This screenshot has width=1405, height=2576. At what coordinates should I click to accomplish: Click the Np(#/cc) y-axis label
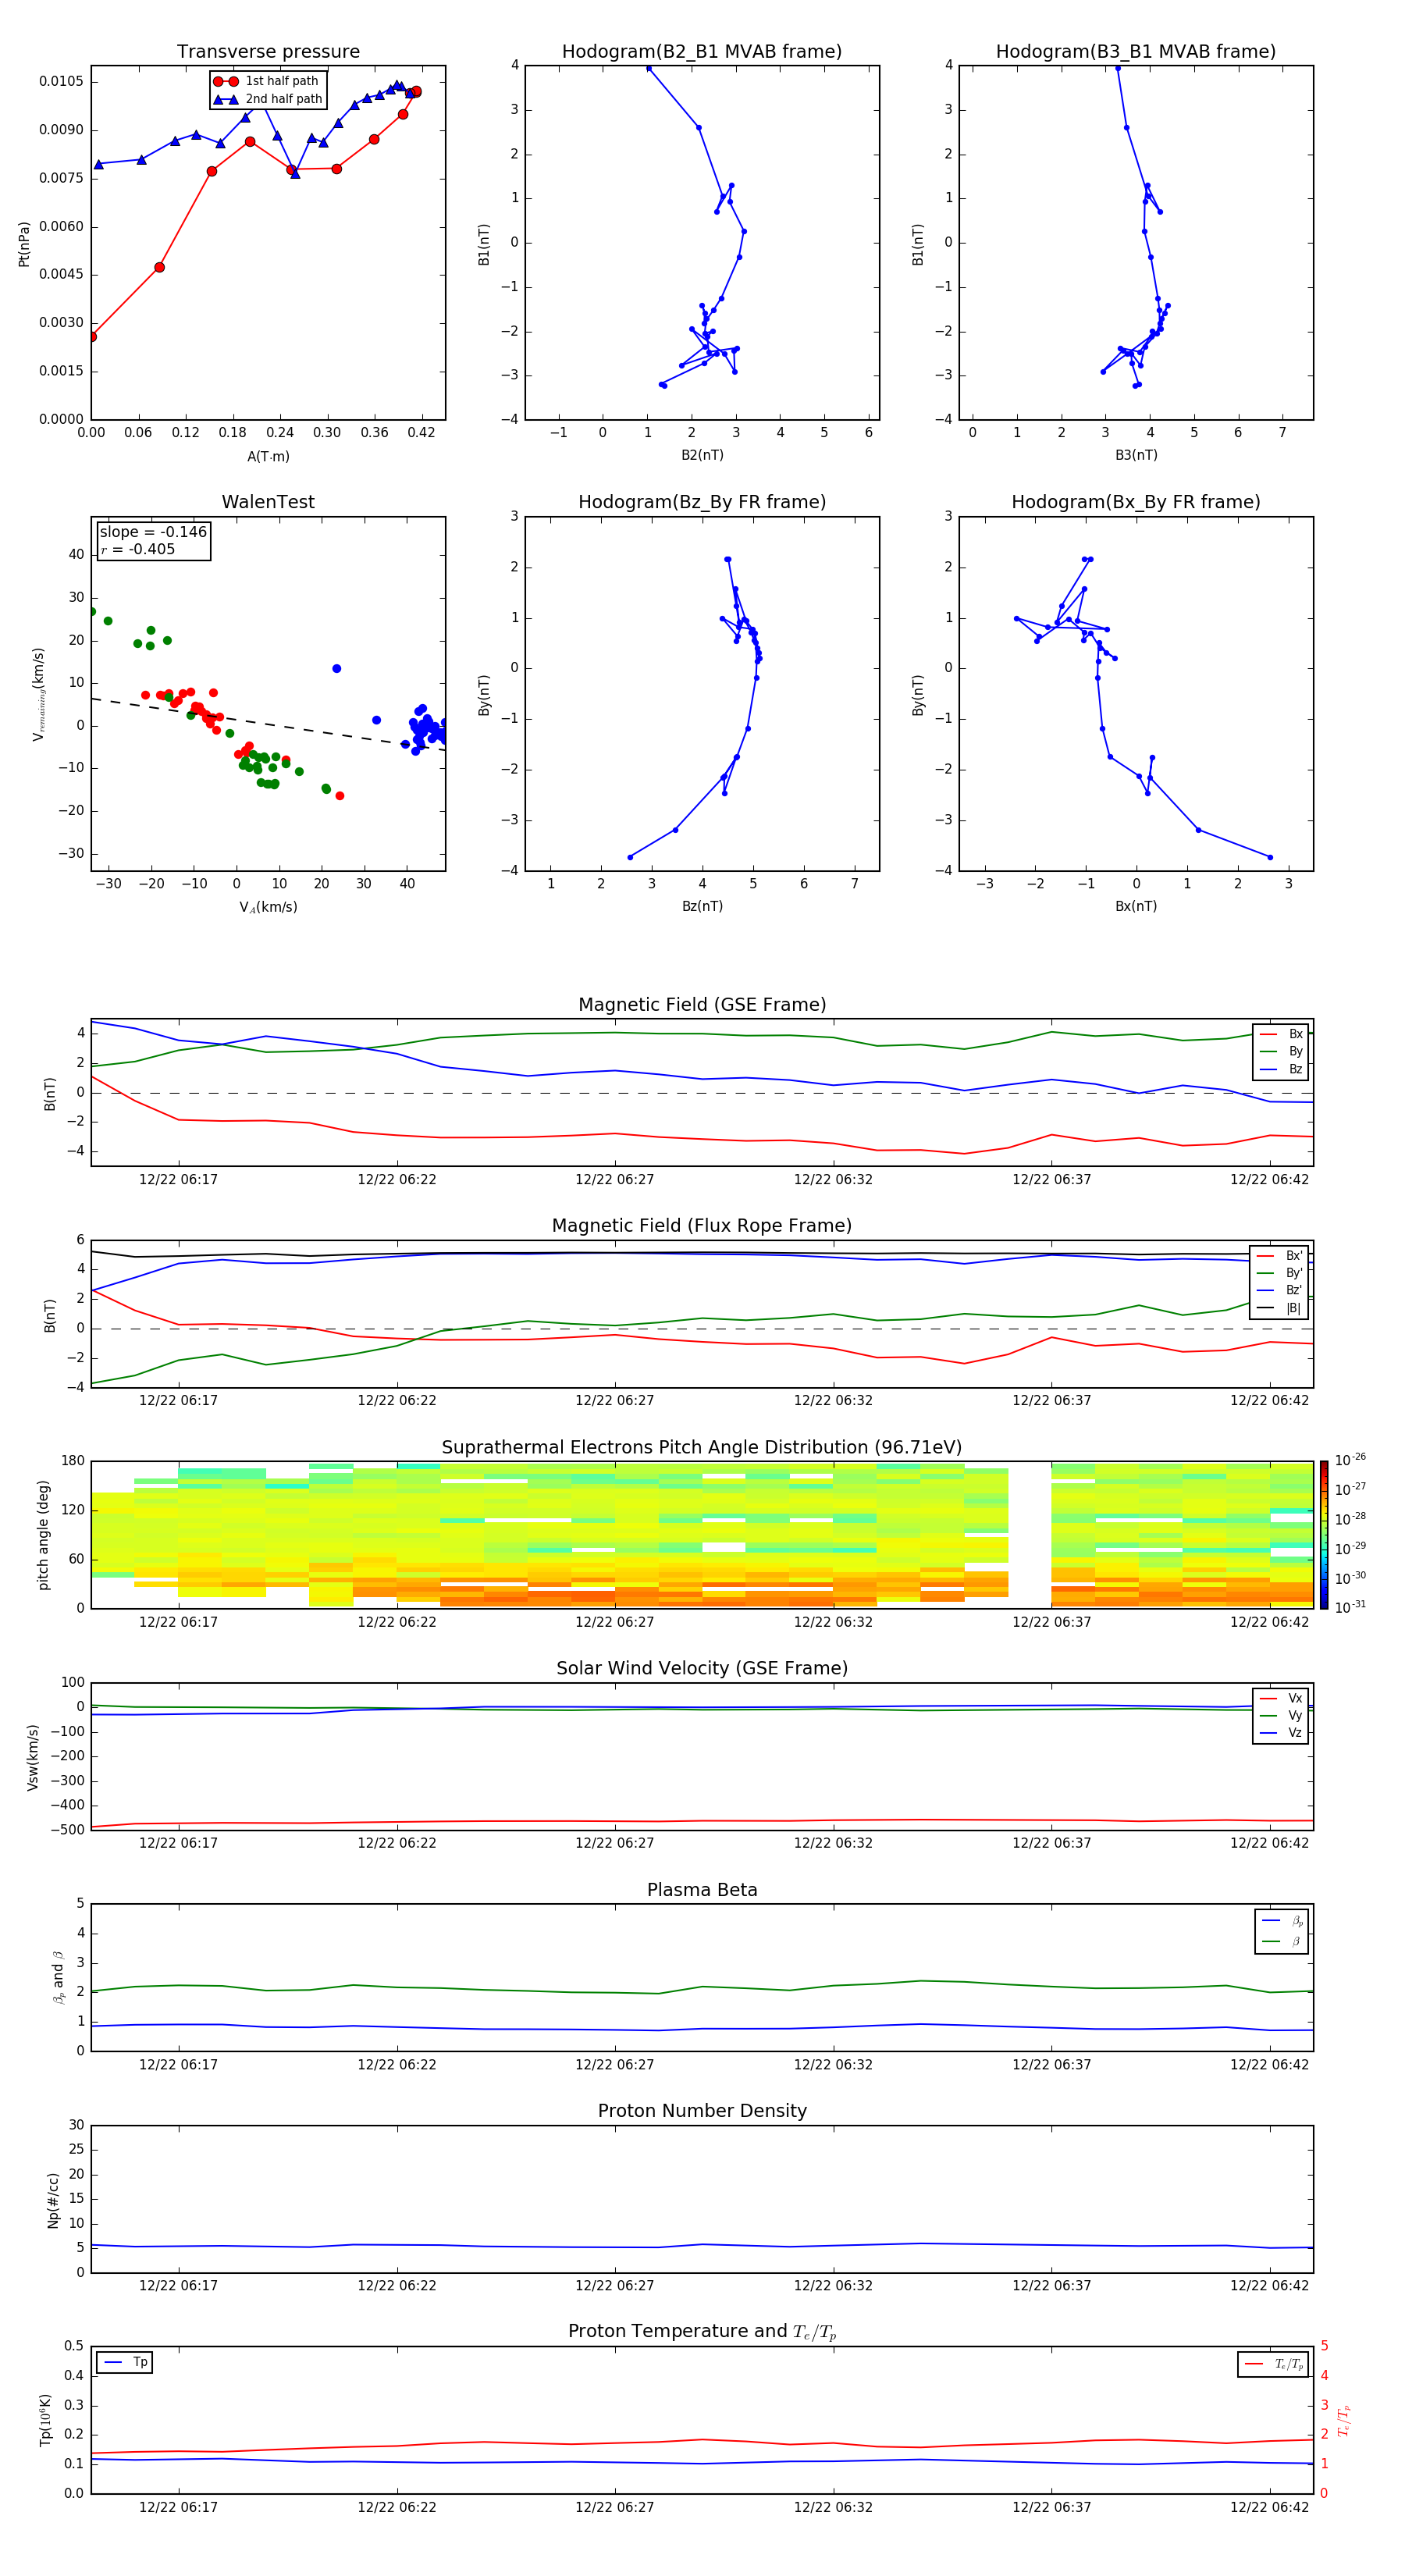pos(53,2200)
